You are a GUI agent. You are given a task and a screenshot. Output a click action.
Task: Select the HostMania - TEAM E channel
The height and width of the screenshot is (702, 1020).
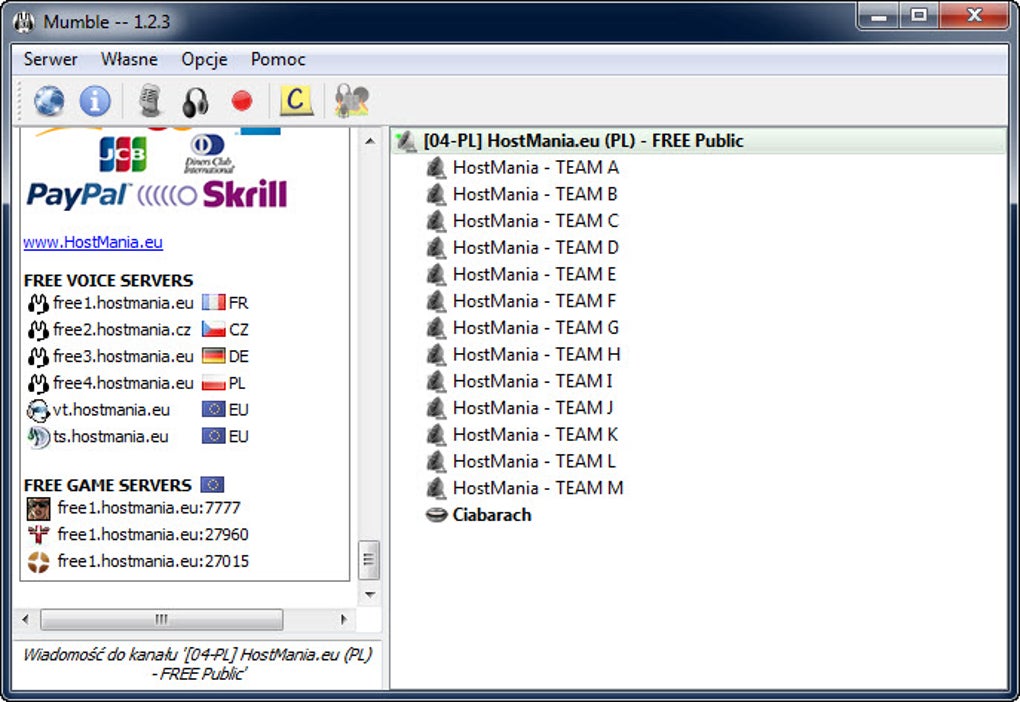click(534, 275)
